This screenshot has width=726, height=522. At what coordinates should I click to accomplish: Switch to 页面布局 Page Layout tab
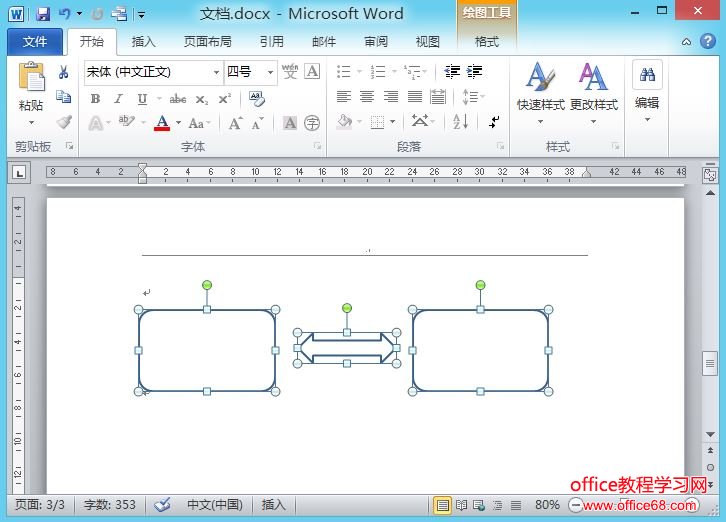[207, 42]
